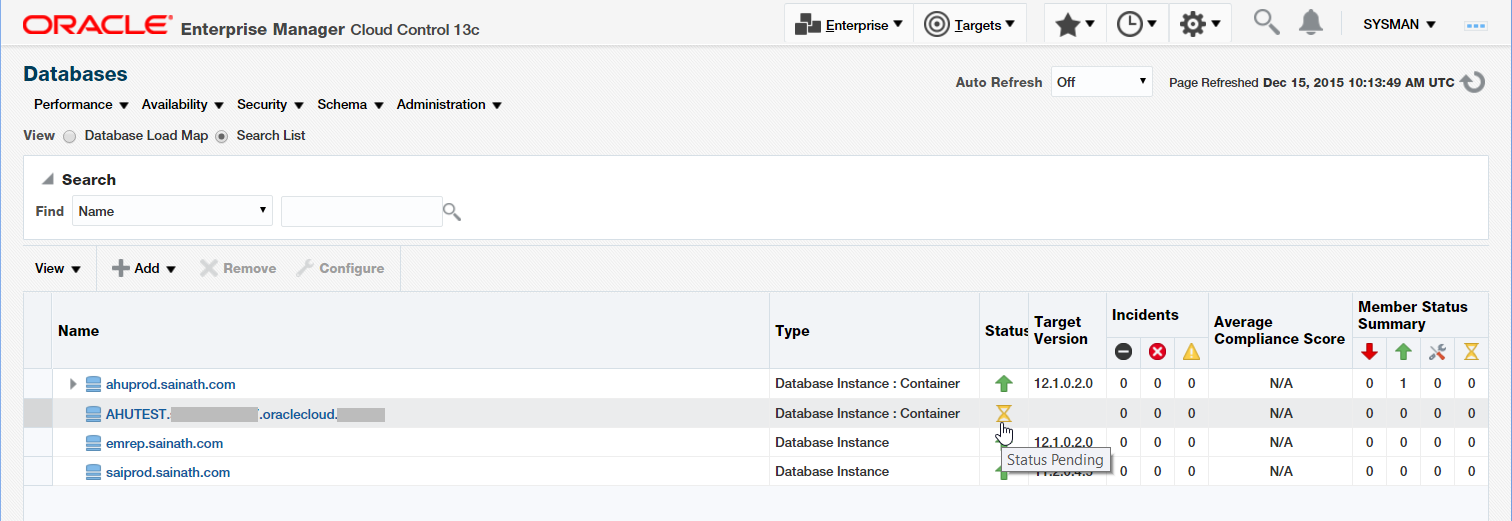This screenshot has width=1512, height=521.
Task: Open the Auto Refresh dropdown
Action: [1102, 82]
